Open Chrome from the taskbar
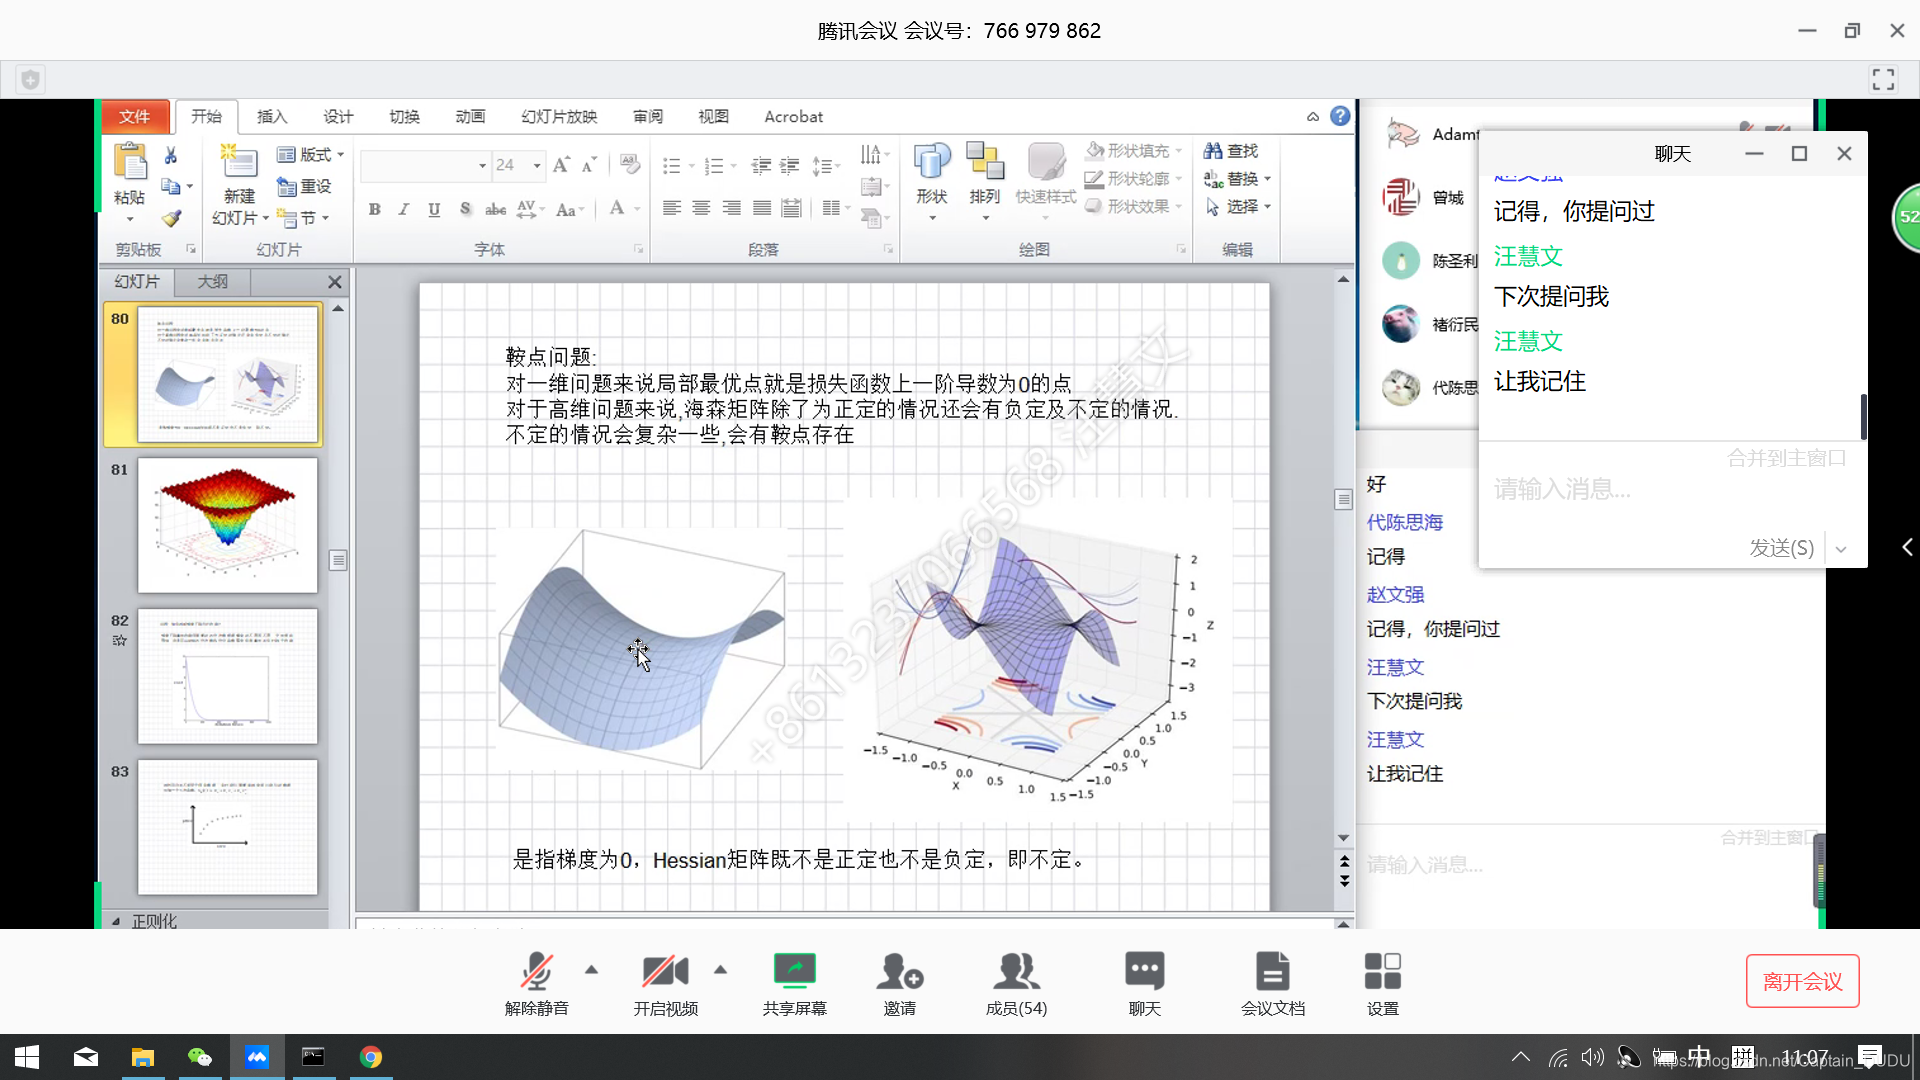The image size is (1920, 1080). pyautogui.click(x=370, y=1057)
